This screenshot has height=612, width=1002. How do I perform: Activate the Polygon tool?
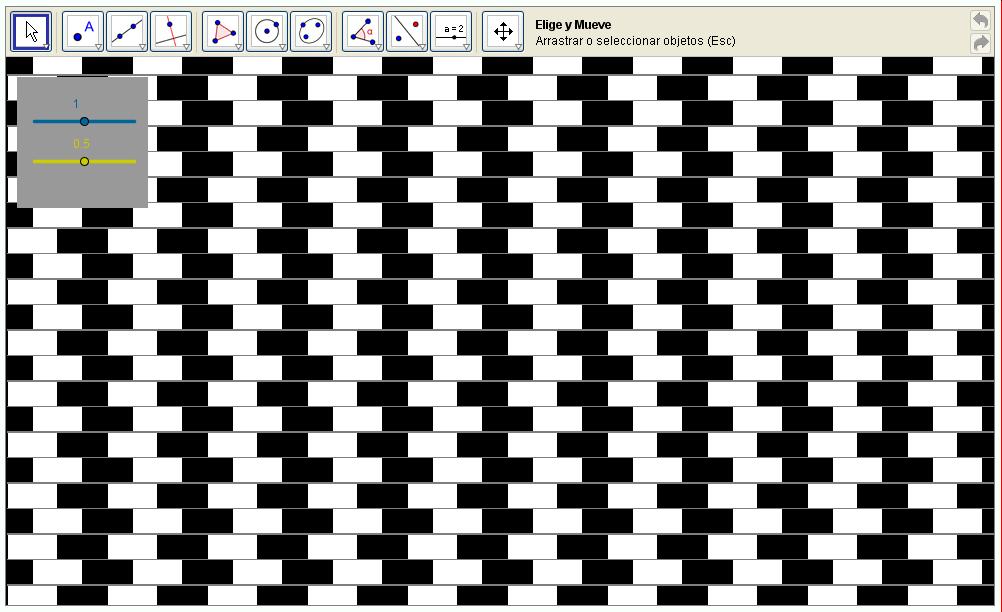tap(223, 31)
